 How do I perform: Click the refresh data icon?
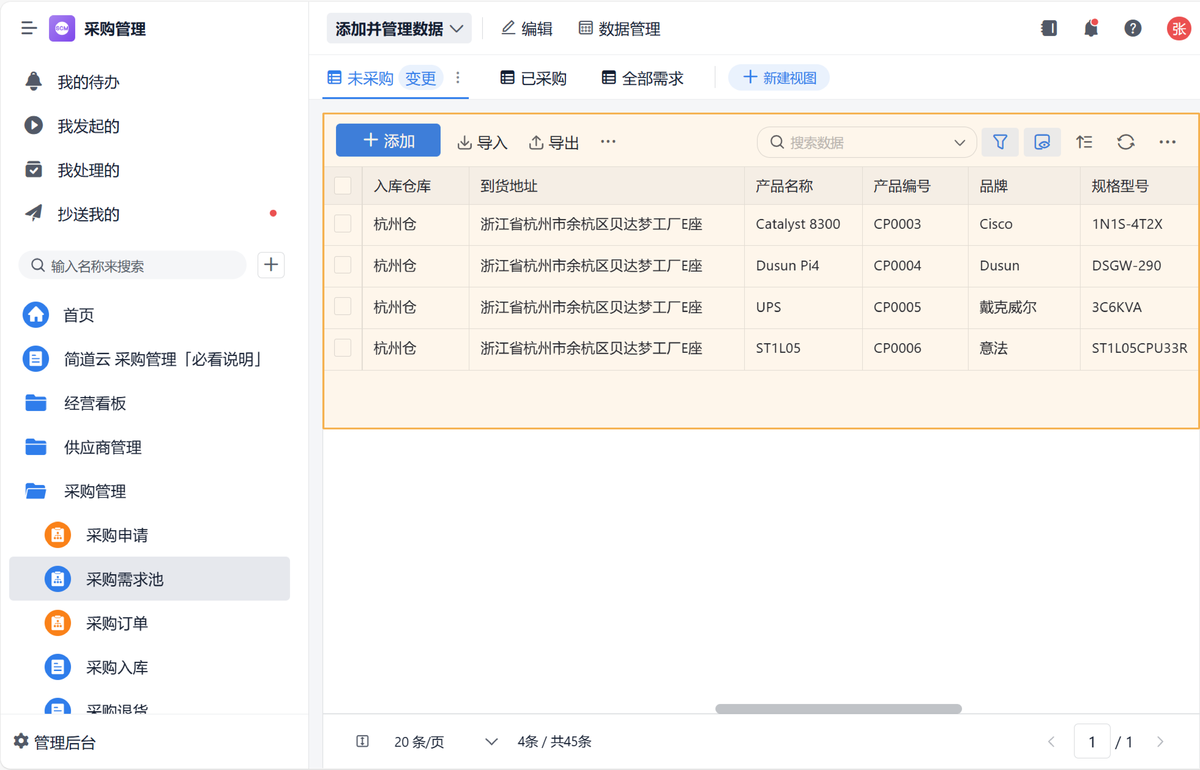(1126, 142)
